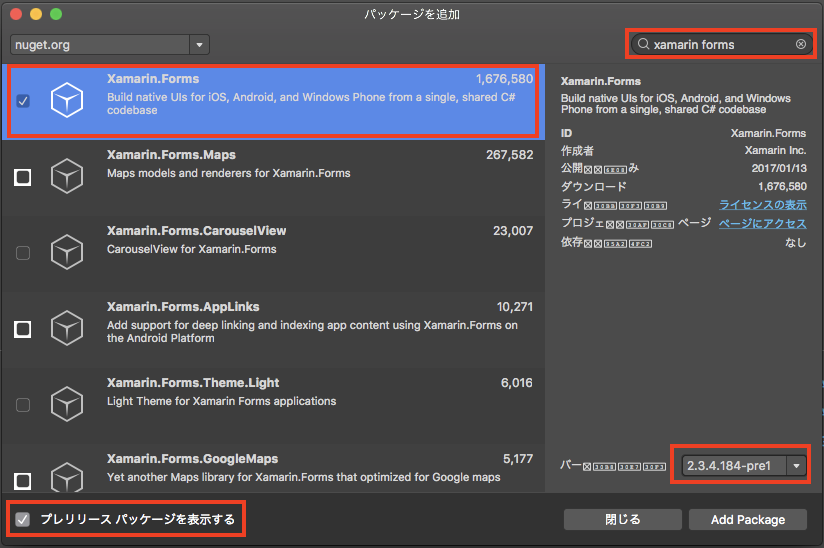Select the Xamarin.Forms.CarouselView package title

197,231
